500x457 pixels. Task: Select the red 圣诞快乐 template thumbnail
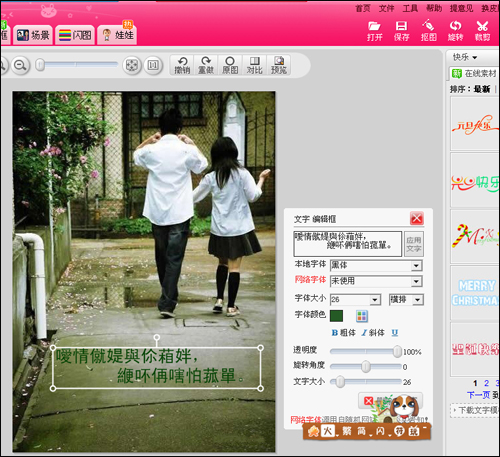475,349
